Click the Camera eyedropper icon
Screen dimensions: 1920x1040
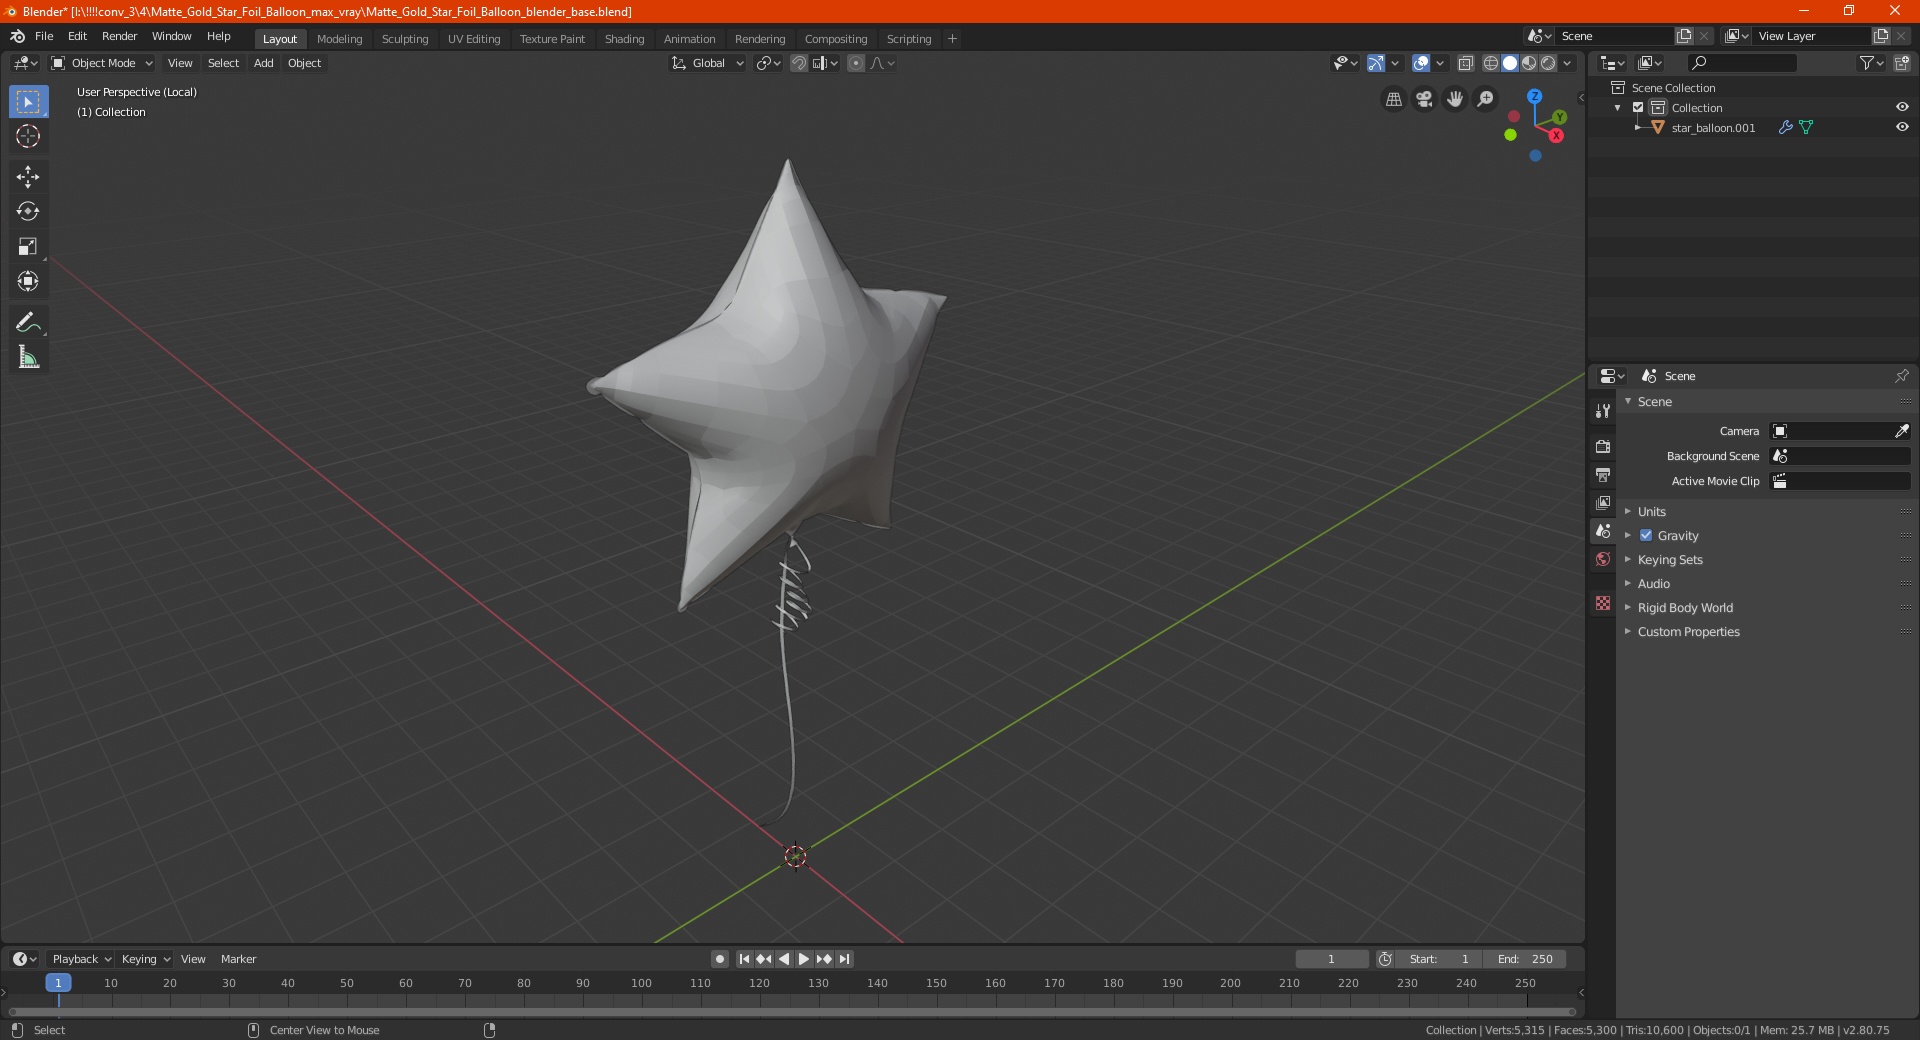pyautogui.click(x=1901, y=431)
